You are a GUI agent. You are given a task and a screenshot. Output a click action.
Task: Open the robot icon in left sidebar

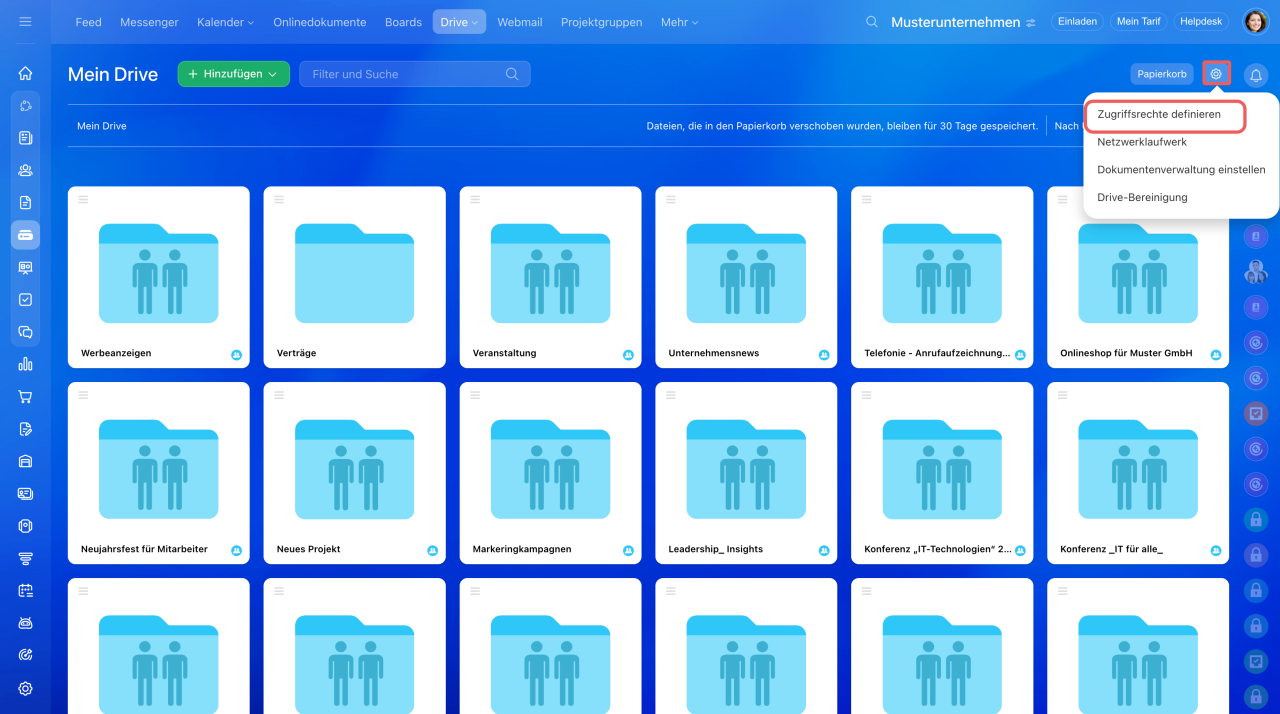(25, 623)
